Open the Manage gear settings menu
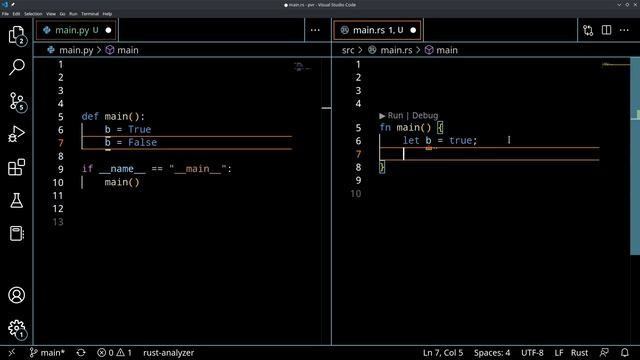The height and width of the screenshot is (360, 640). [16, 329]
